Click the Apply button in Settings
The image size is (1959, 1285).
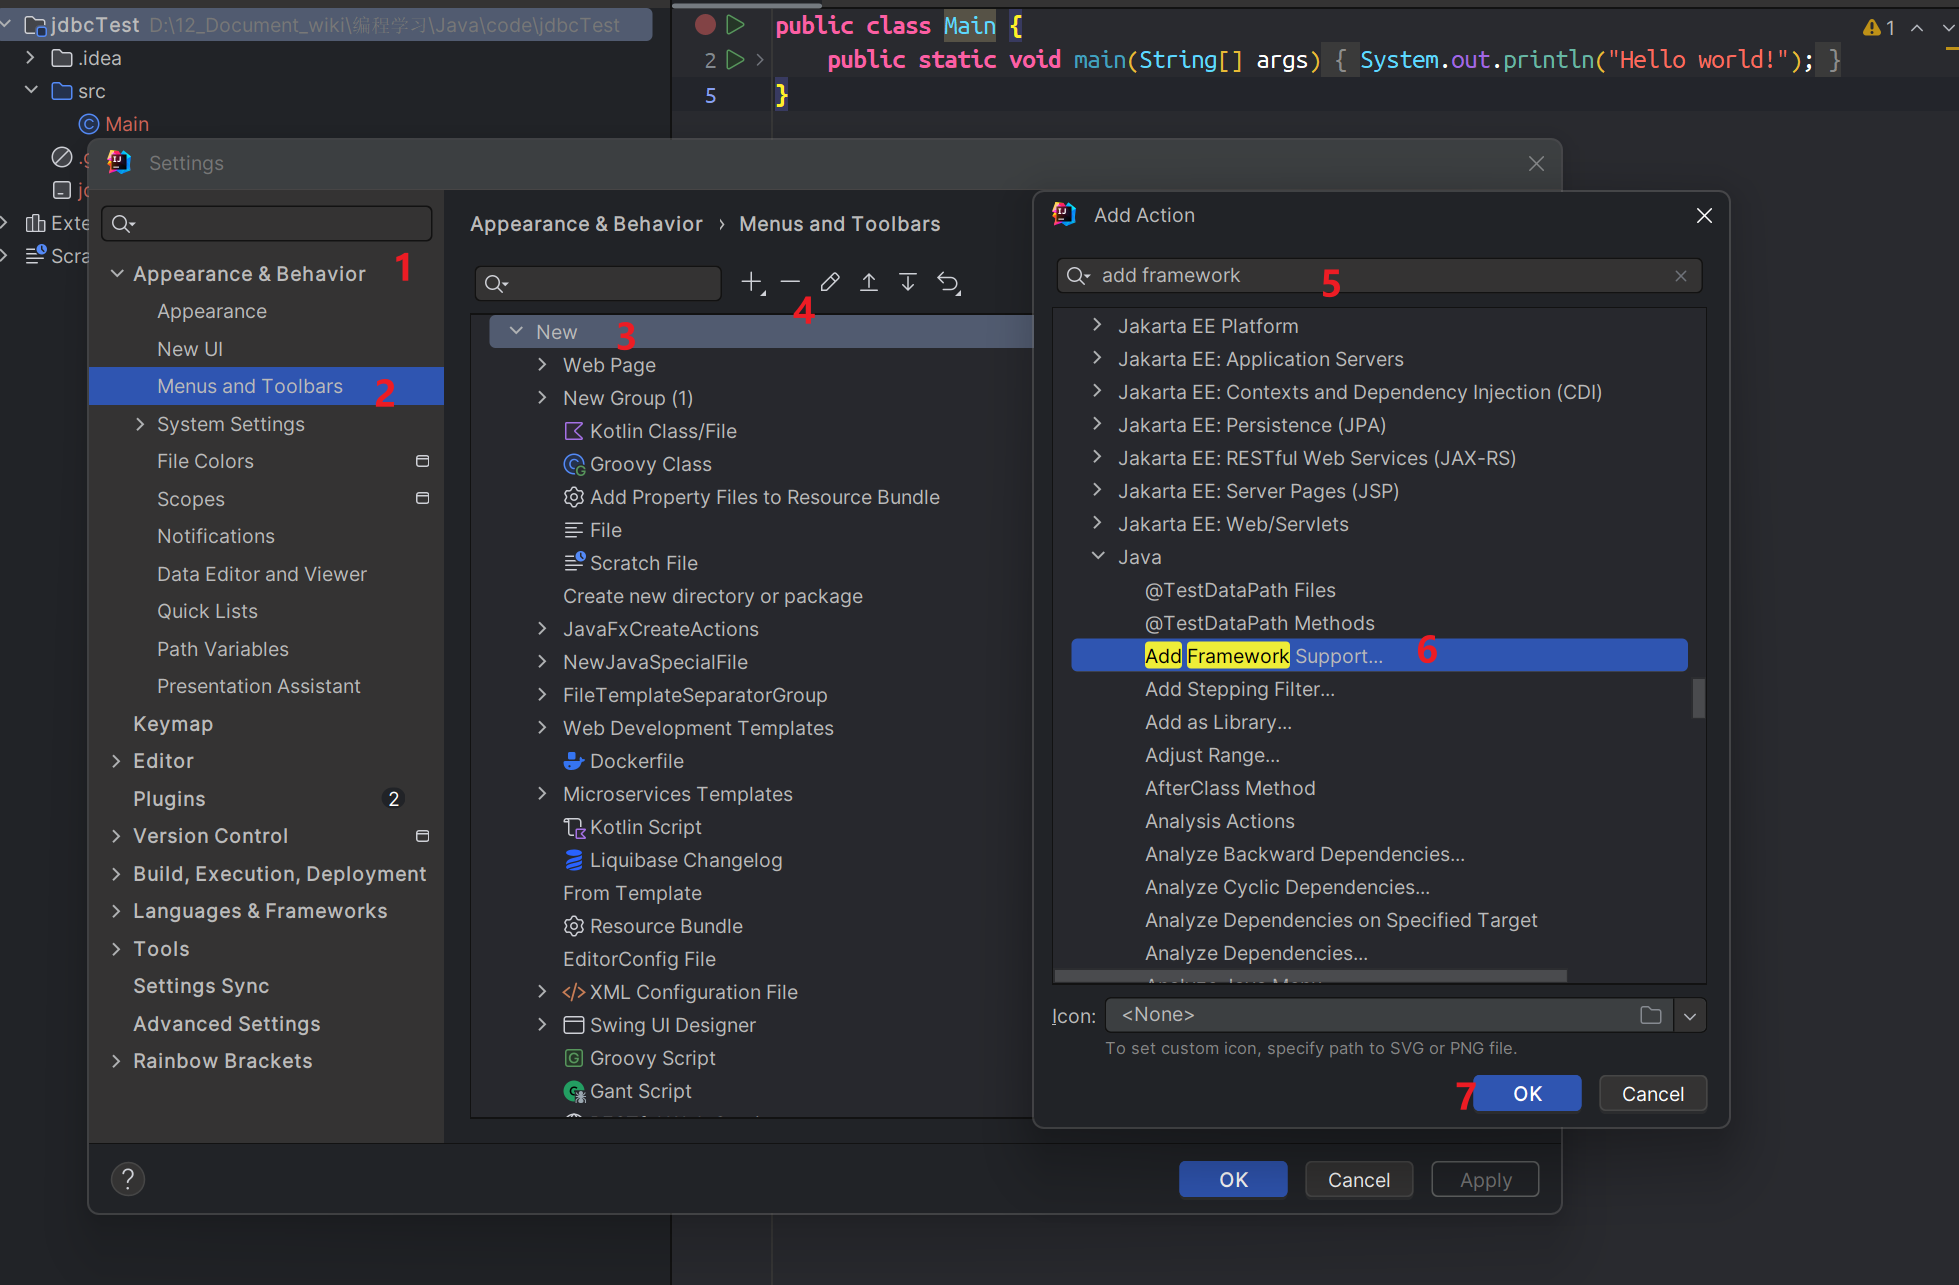click(1485, 1180)
